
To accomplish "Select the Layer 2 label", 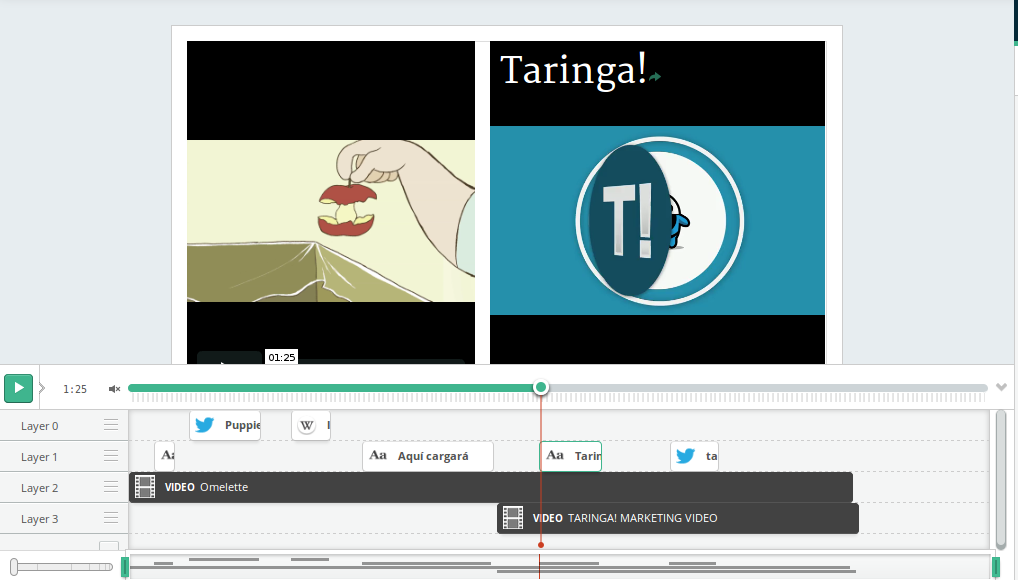I will click(40, 488).
